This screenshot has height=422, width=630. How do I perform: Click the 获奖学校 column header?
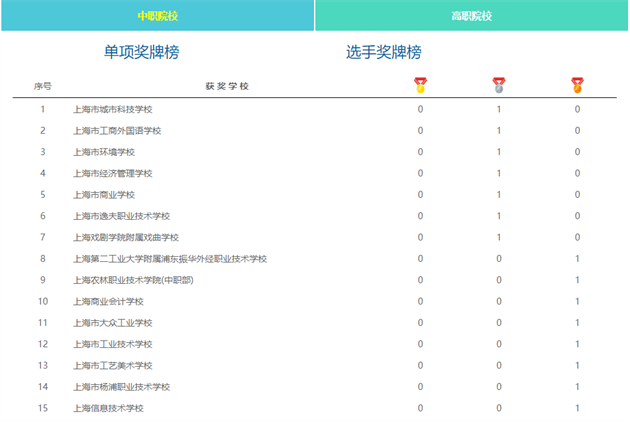[x=226, y=86]
